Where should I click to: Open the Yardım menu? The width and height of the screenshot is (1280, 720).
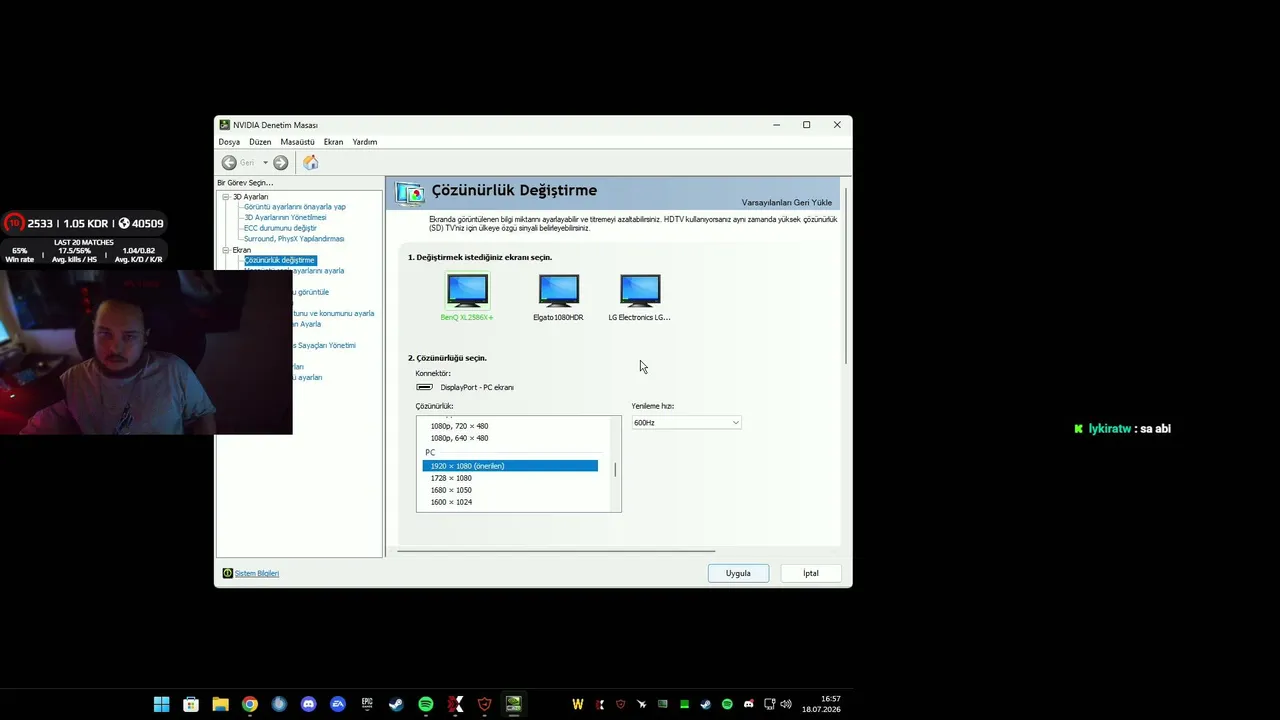click(x=364, y=142)
